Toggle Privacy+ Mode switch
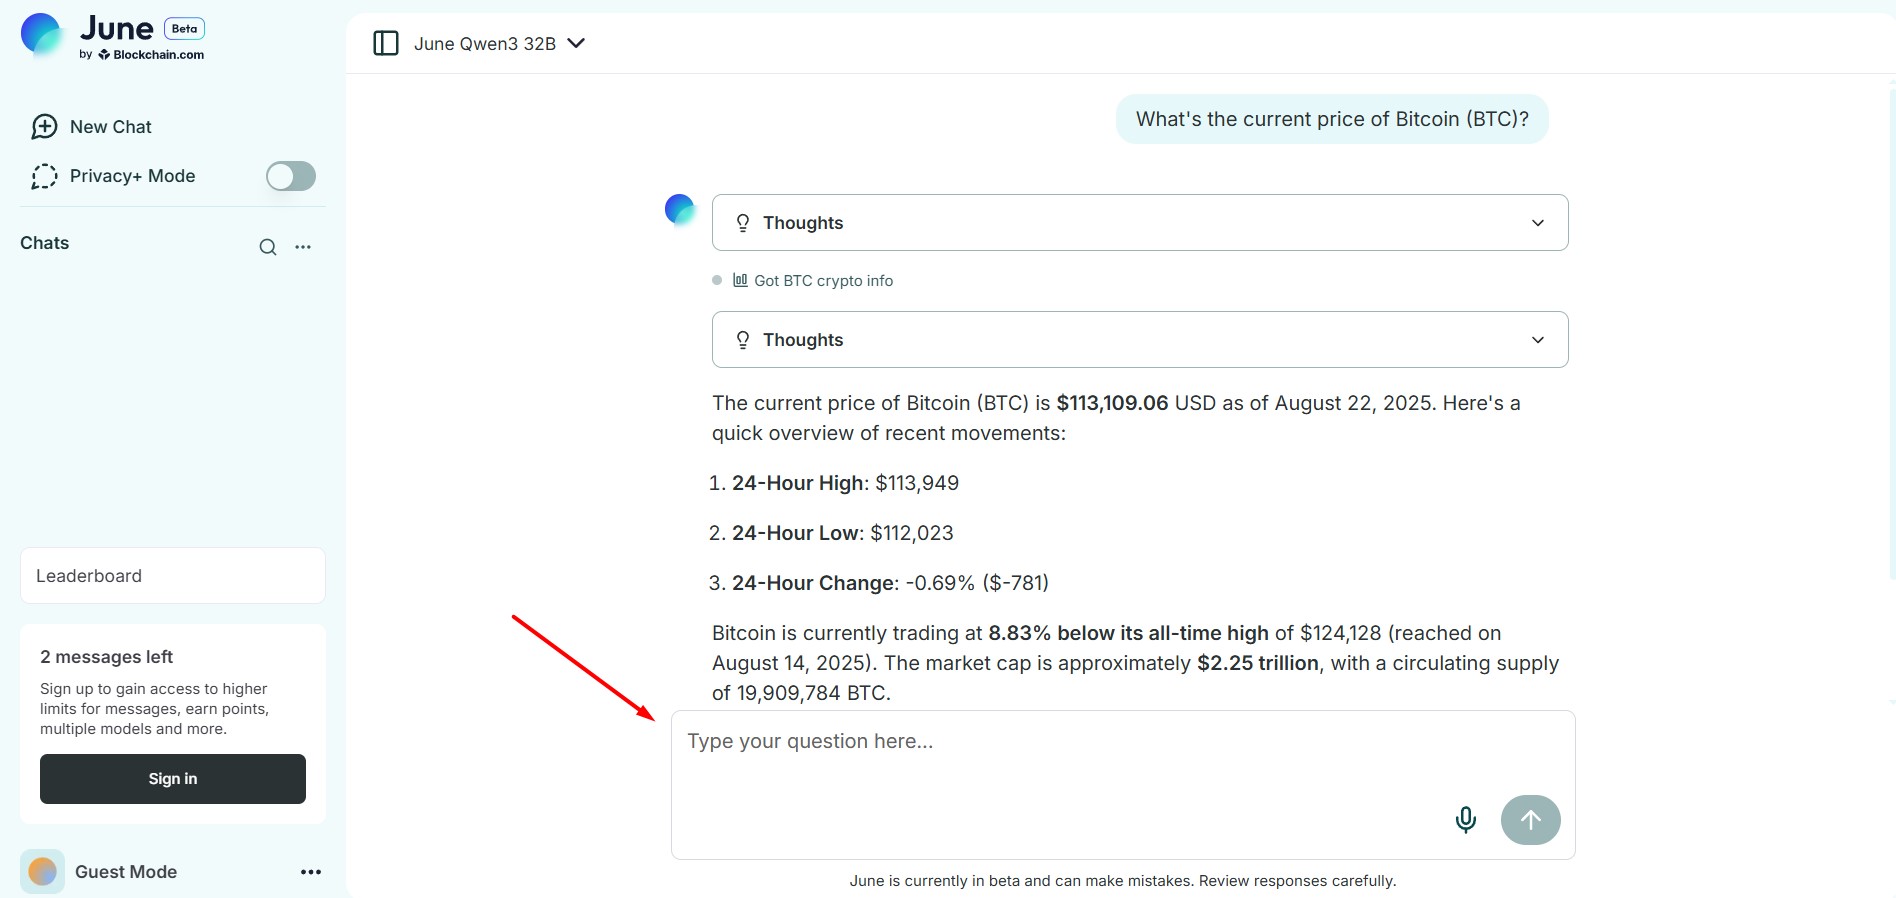The width and height of the screenshot is (1896, 898). click(290, 176)
